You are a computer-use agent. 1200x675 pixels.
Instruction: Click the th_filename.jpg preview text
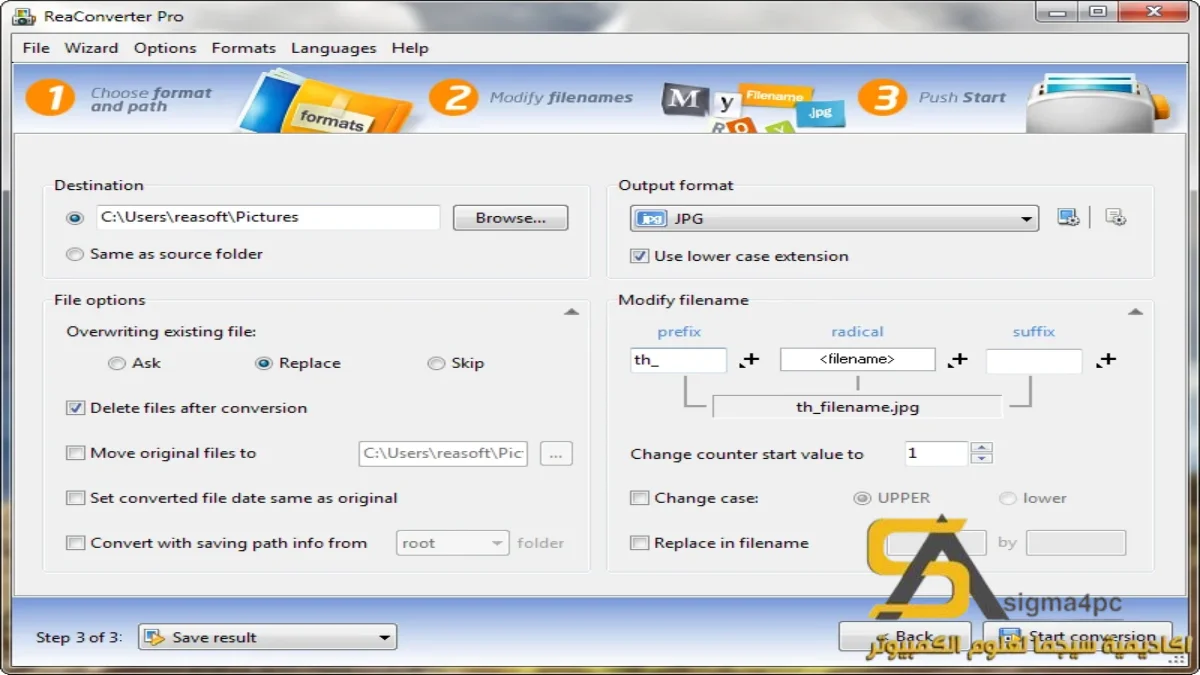pos(857,407)
